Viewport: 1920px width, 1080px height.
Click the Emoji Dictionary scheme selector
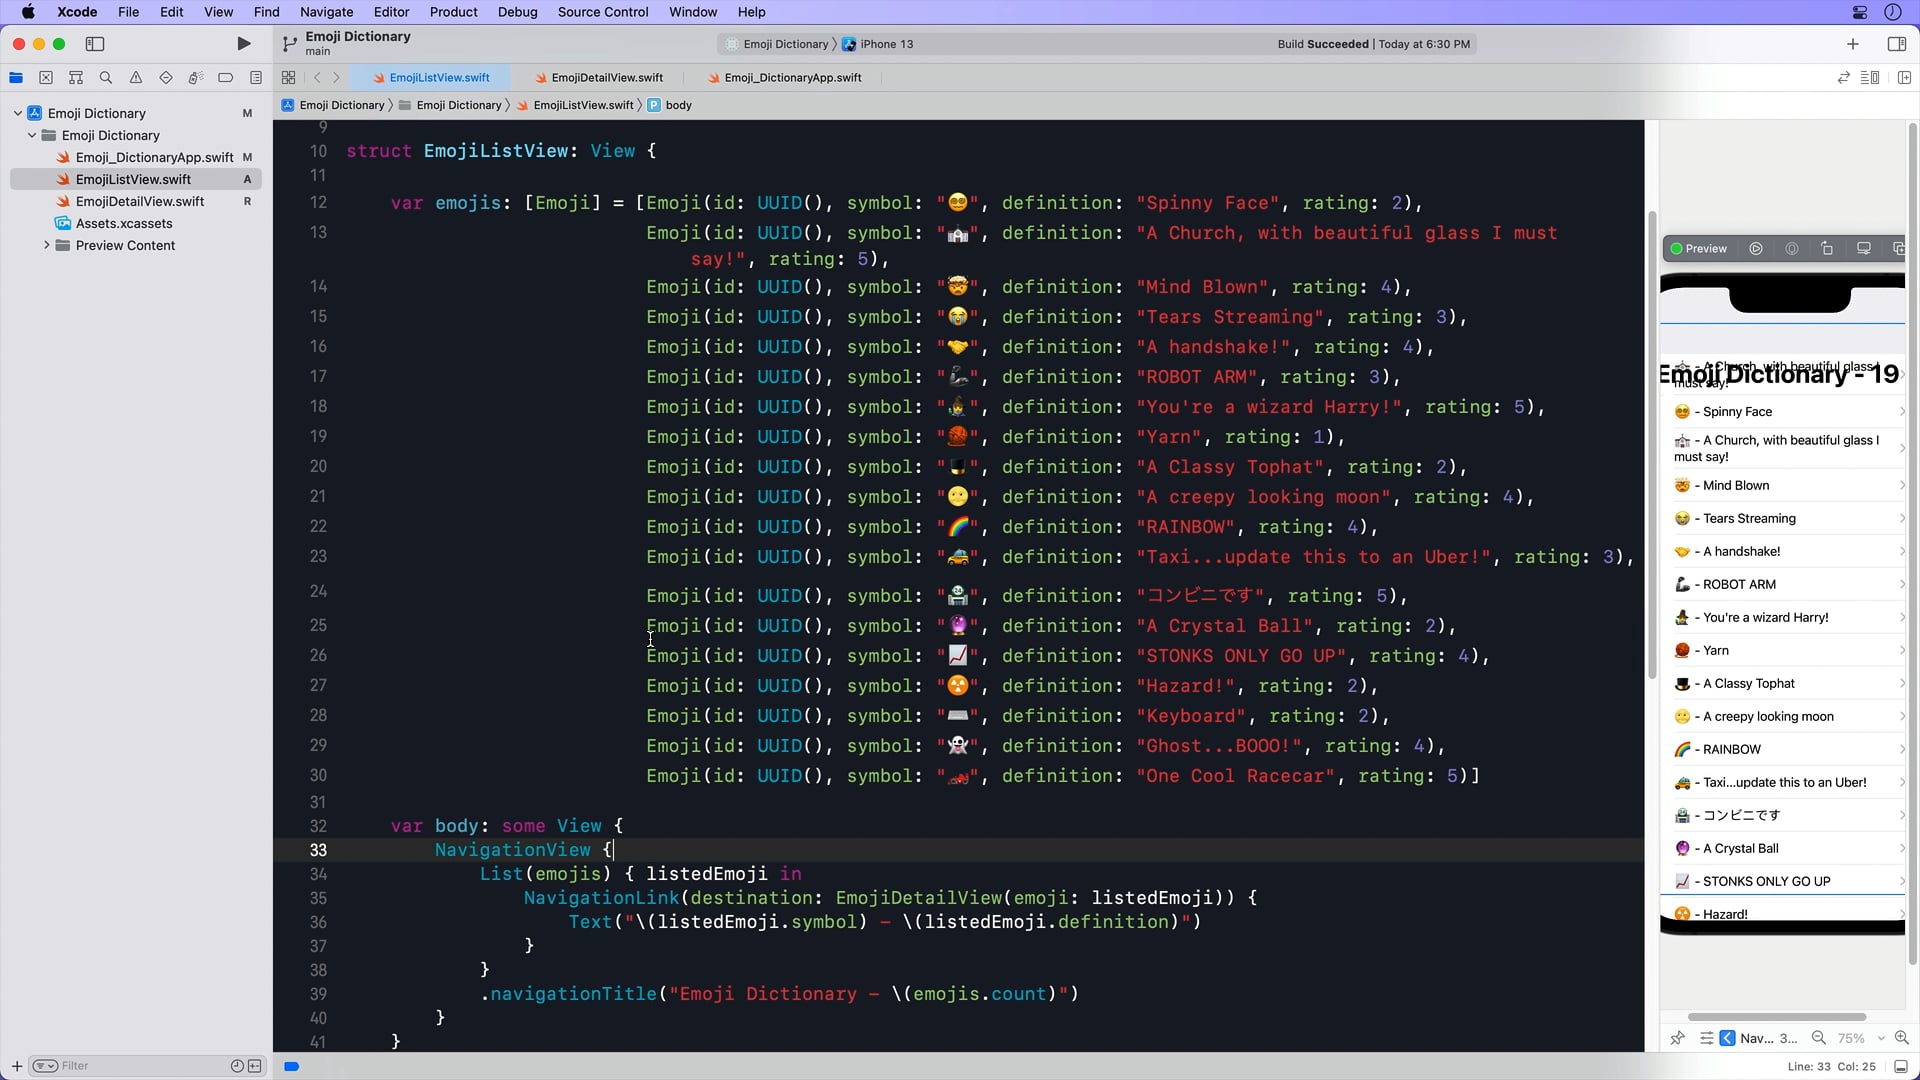pos(777,44)
